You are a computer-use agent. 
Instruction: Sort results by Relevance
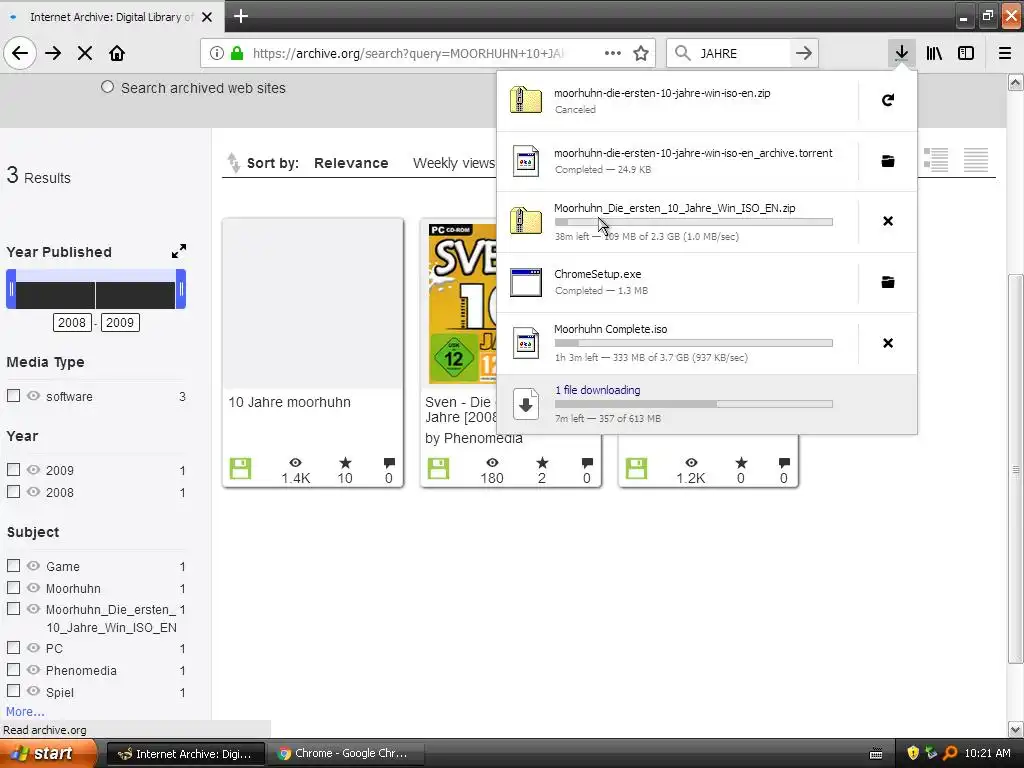351,163
